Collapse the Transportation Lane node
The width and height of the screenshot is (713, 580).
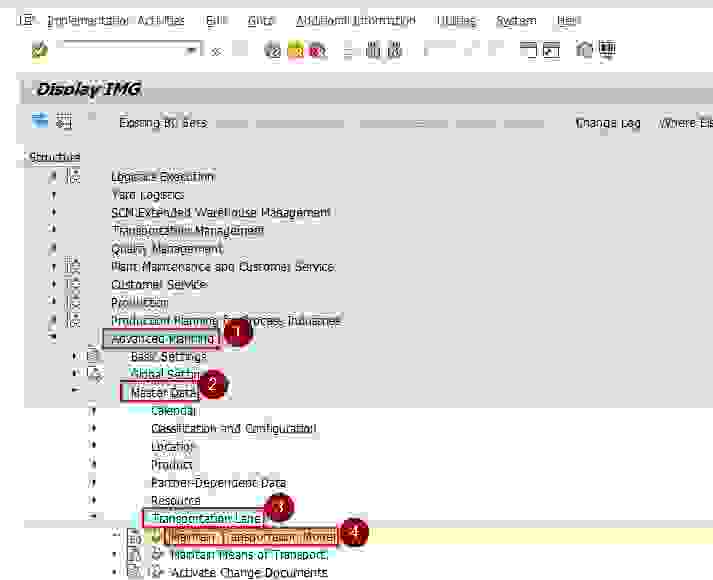tap(93, 515)
